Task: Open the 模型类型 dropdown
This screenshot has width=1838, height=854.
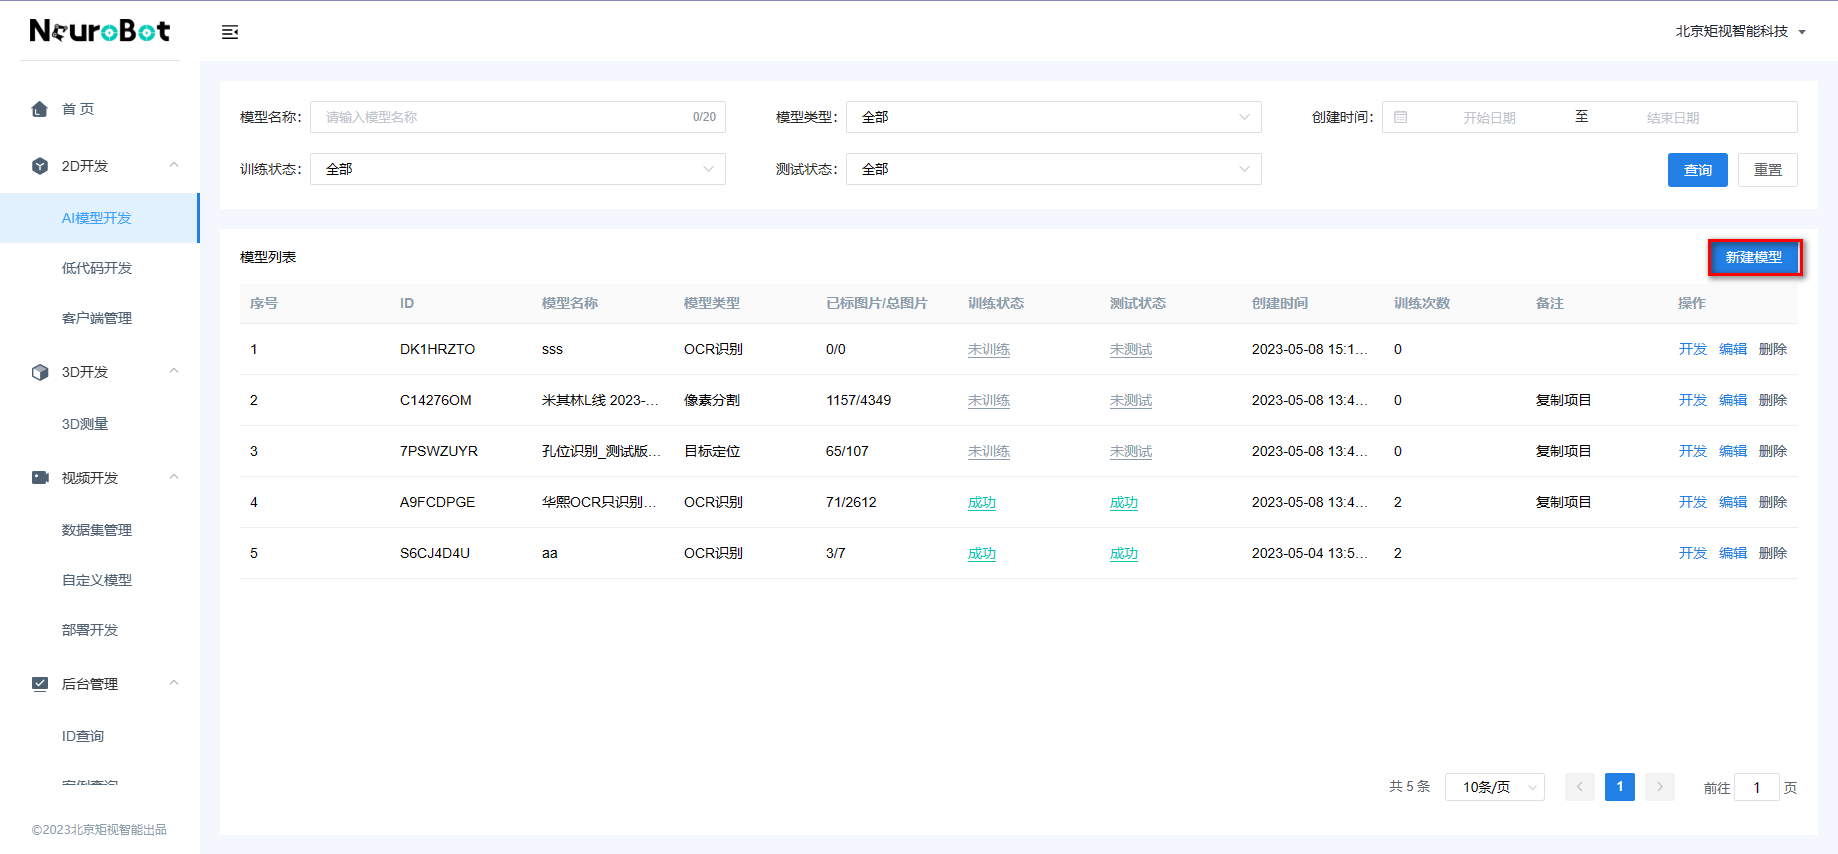Action: coord(1054,117)
